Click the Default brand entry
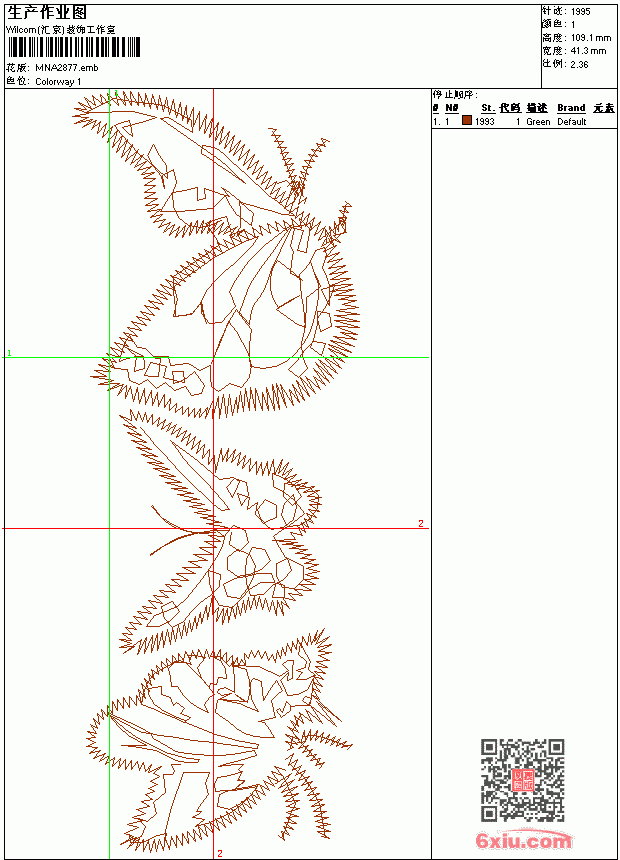Viewport: 620px width, 860px height. click(x=572, y=122)
